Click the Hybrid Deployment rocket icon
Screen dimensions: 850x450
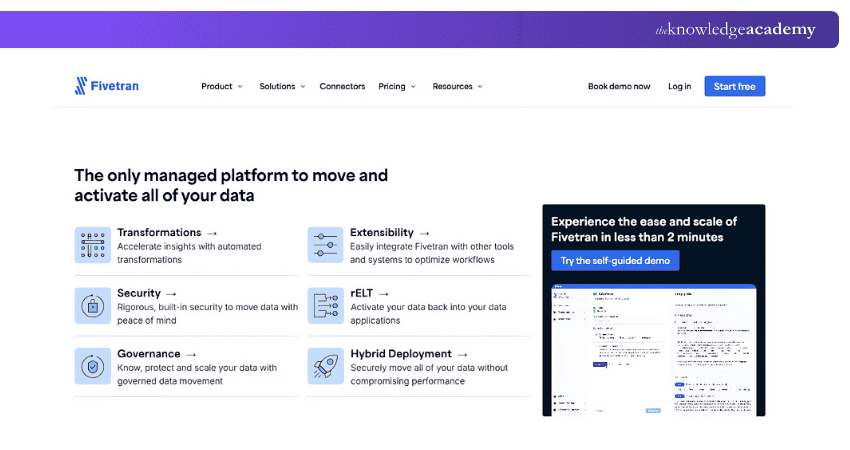(326, 367)
